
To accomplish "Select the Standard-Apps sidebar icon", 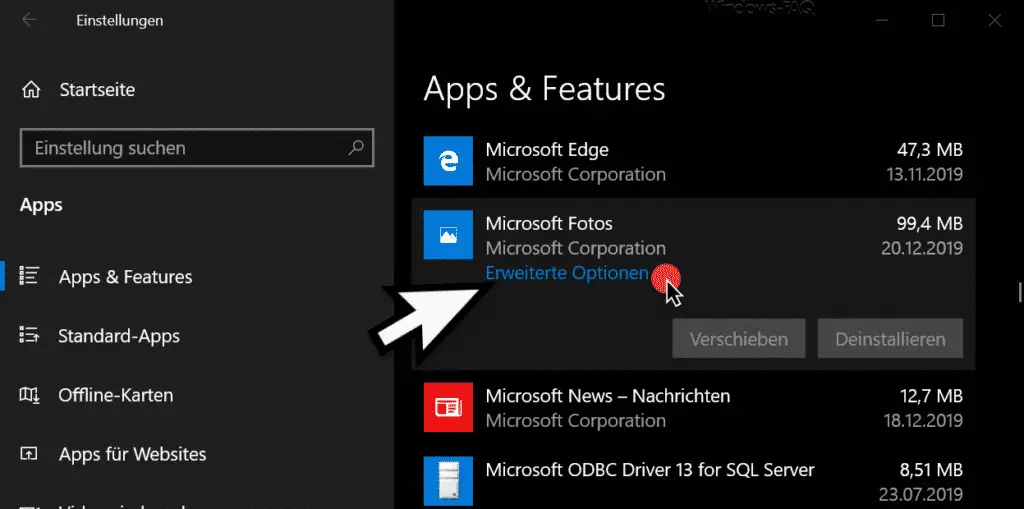I will [x=29, y=335].
